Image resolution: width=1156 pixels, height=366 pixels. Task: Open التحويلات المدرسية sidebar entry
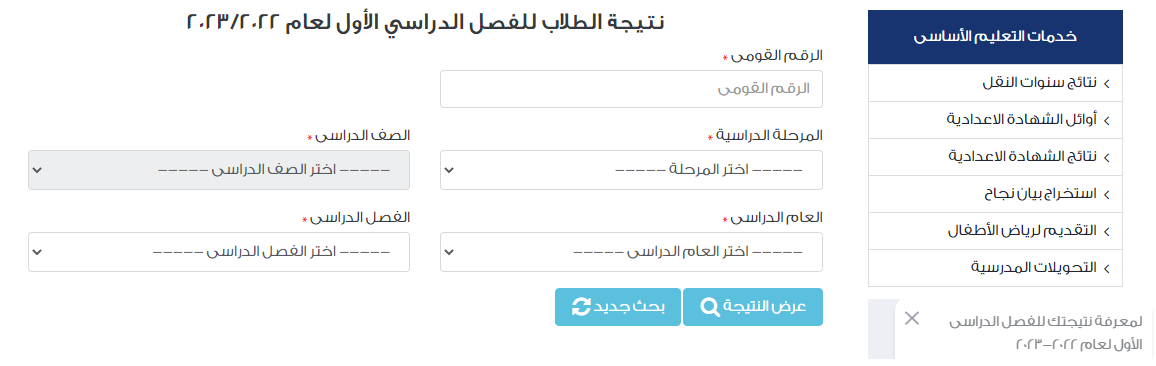pos(995,268)
